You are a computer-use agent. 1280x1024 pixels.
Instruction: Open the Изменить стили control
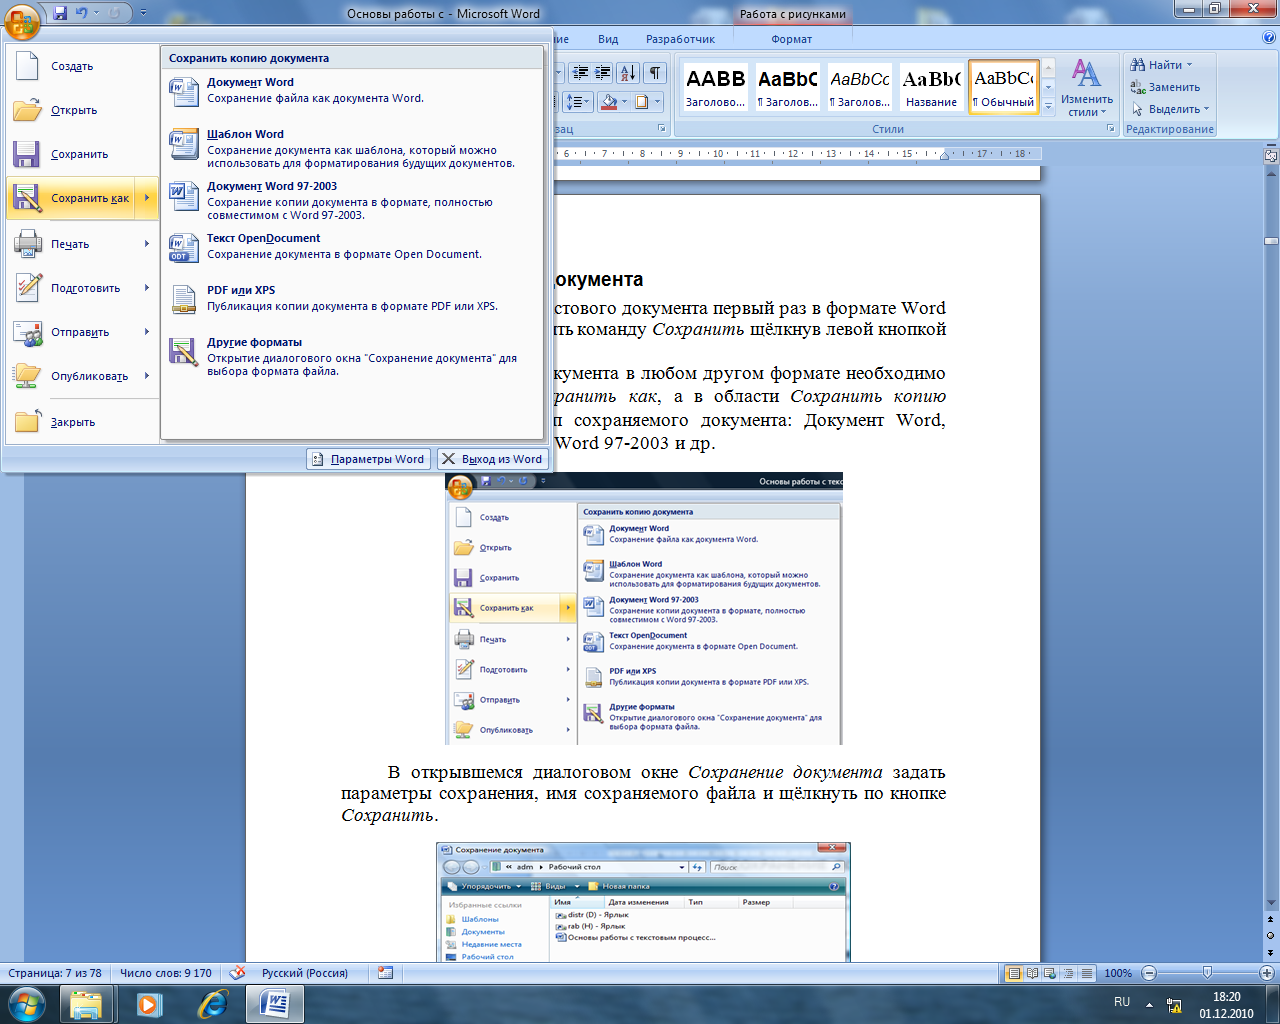tap(1087, 88)
